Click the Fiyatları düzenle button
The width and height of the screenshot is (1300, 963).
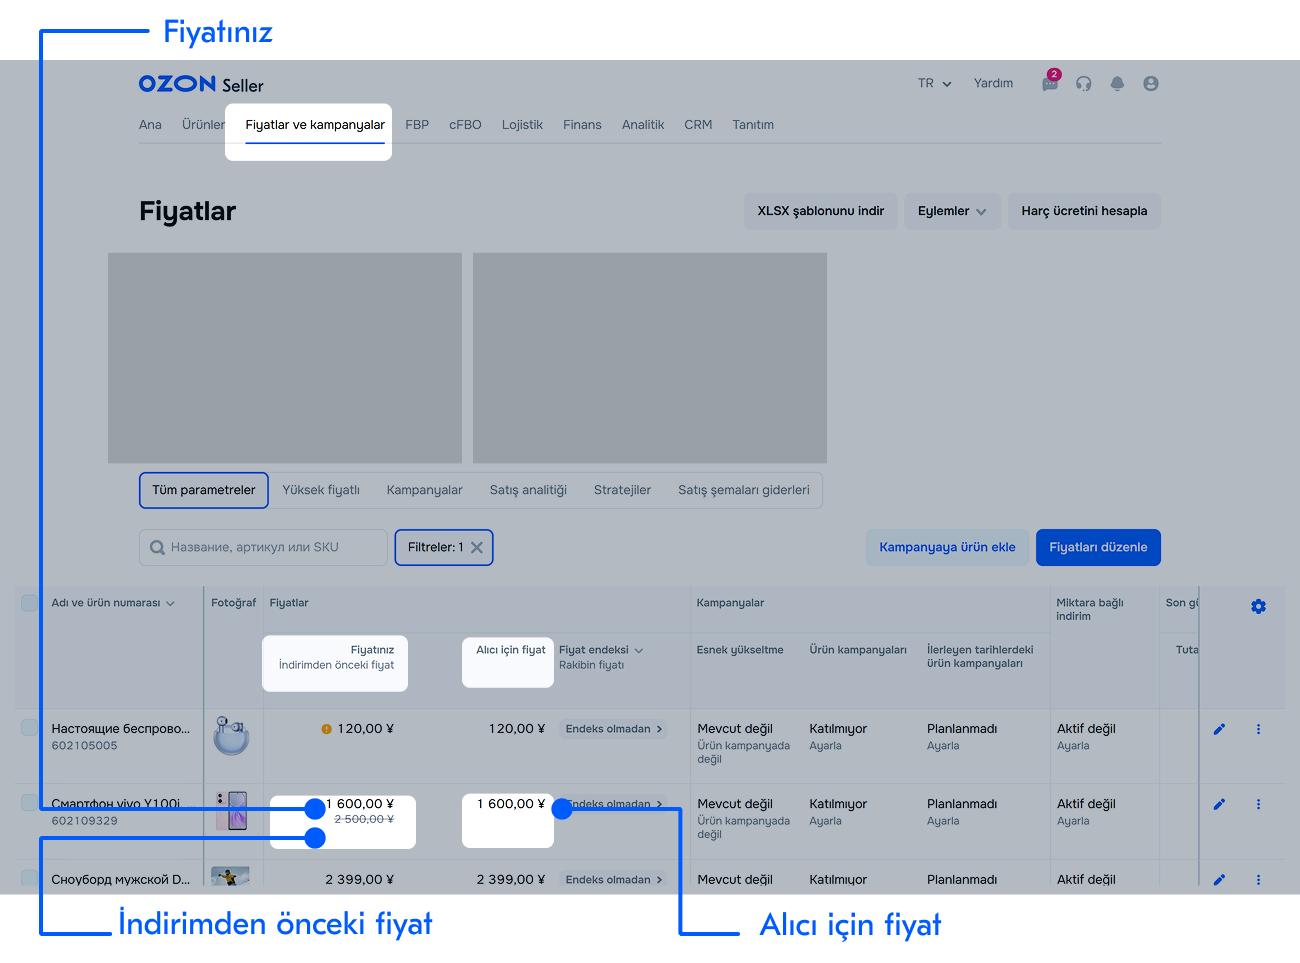click(x=1097, y=548)
